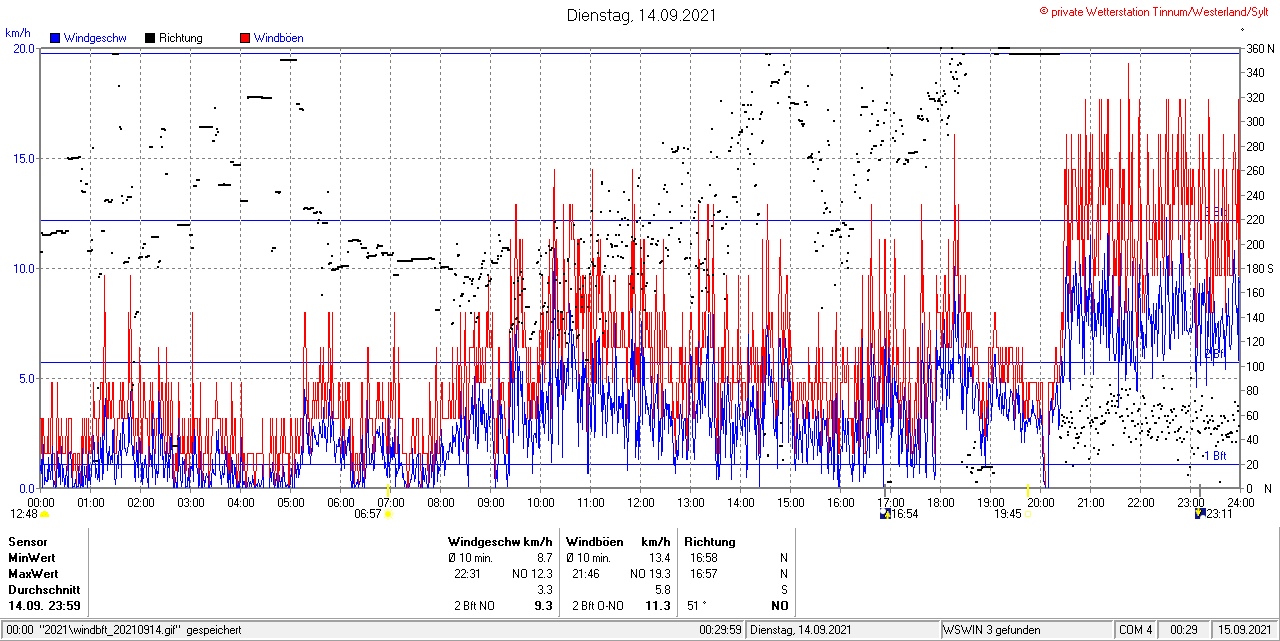Viewport: 1280px width, 641px height.
Task: Click the 00:29:59 status bar clock
Action: pyautogui.click(x=720, y=630)
